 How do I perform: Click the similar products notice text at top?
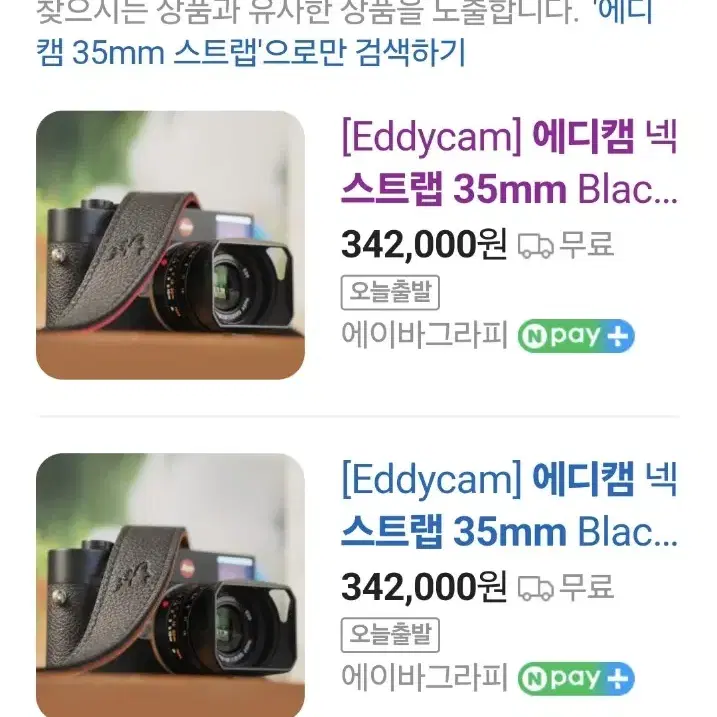(x=307, y=11)
